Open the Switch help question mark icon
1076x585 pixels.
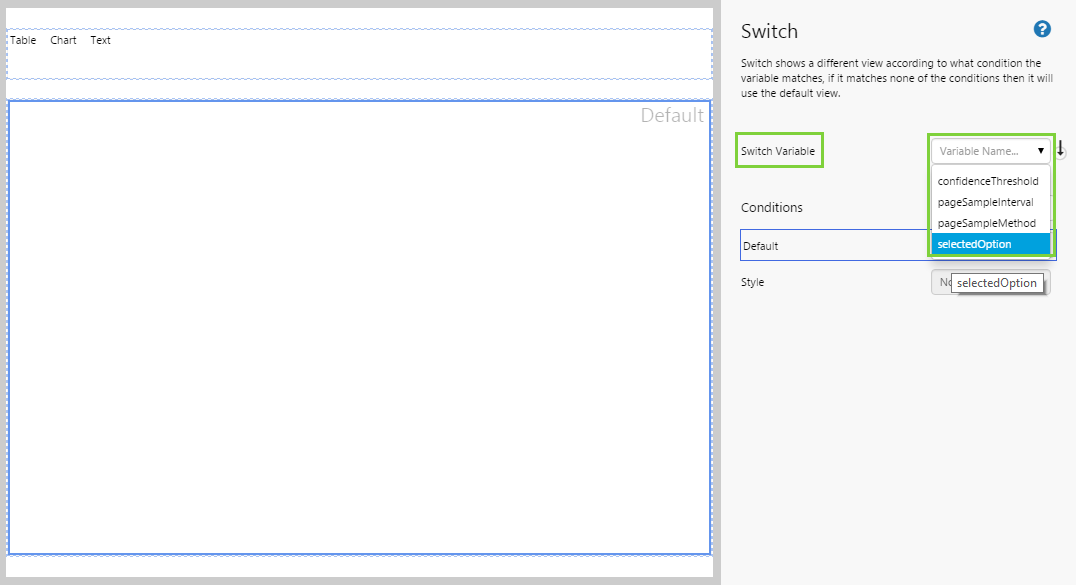point(1042,30)
